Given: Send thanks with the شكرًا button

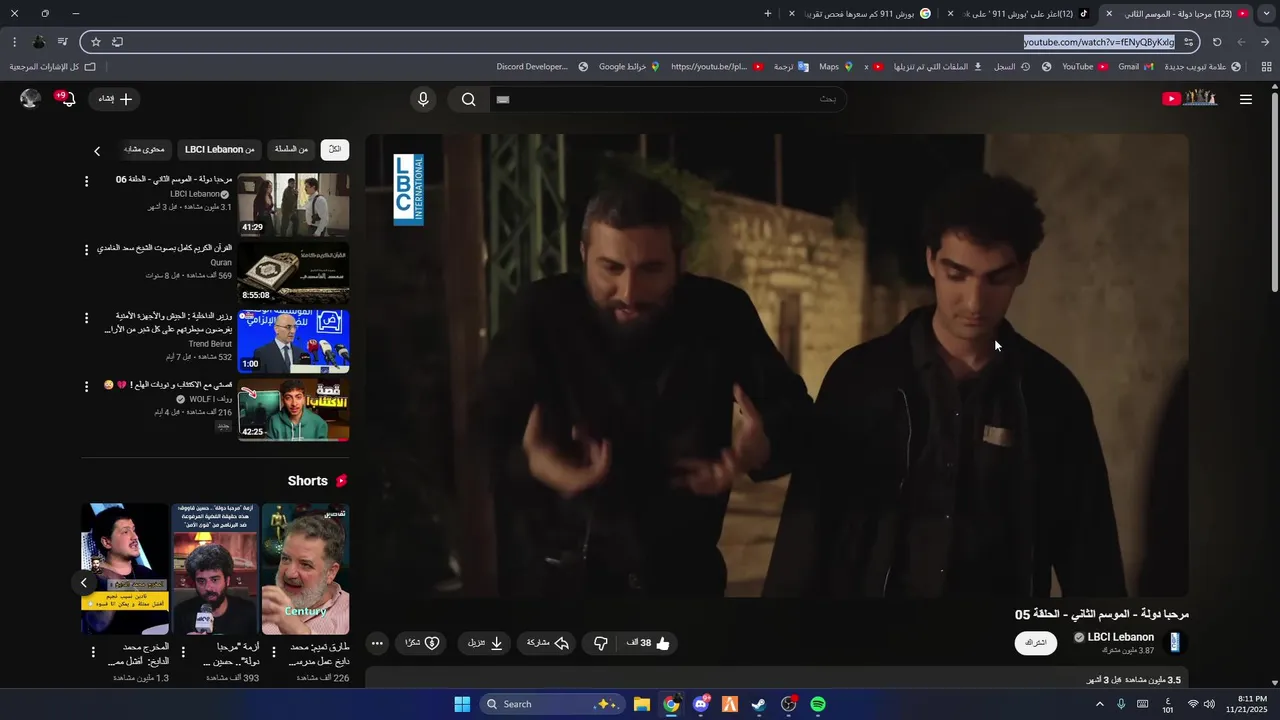Looking at the screenshot, I should [x=422, y=643].
